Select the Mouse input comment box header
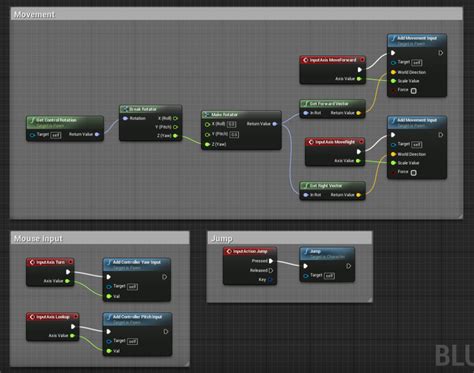474x373 pixels. pos(100,238)
